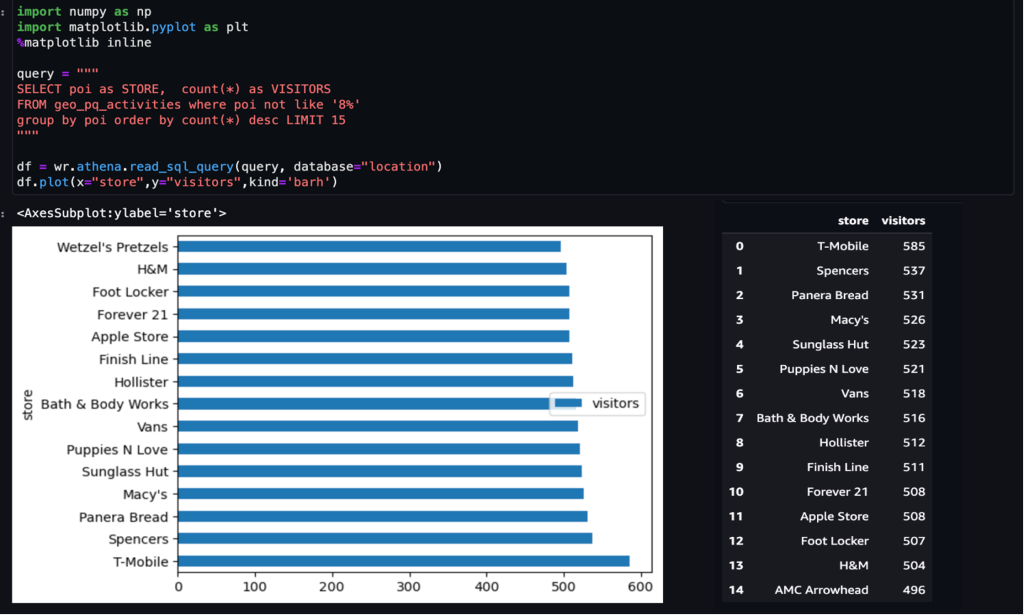Click the Spencers bar in the chart

(x=385, y=539)
